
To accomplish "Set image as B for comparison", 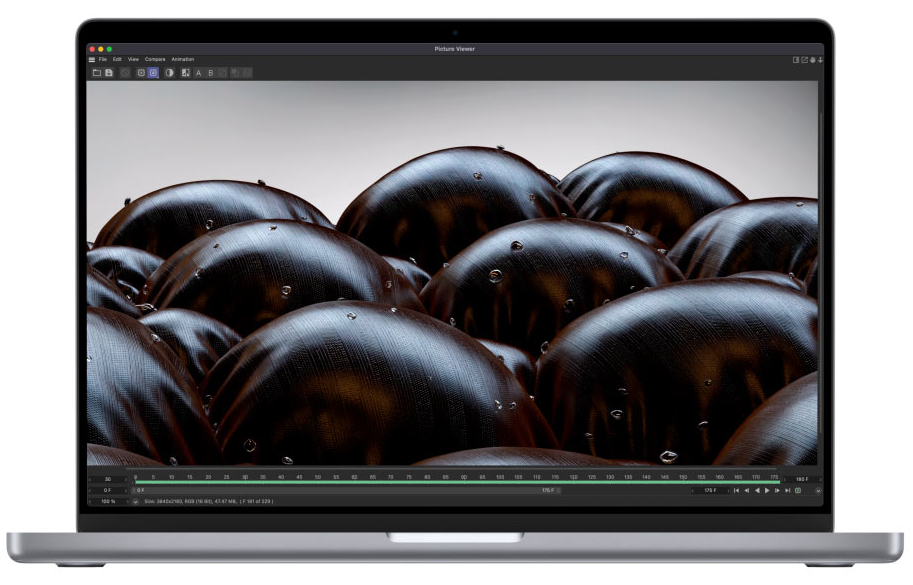I will pos(211,73).
